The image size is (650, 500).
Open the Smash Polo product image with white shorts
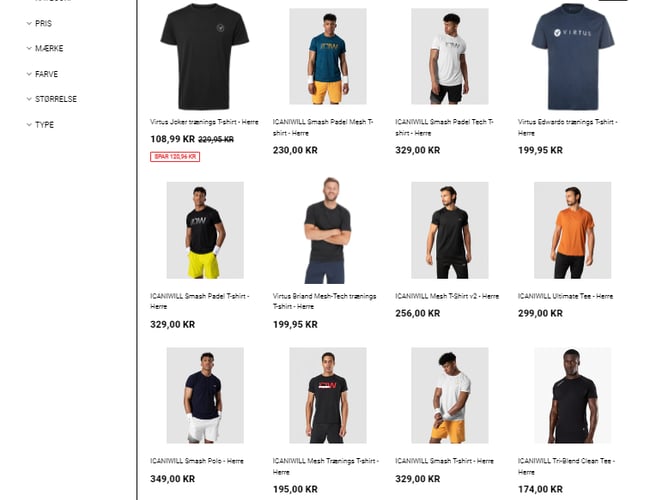(x=205, y=396)
